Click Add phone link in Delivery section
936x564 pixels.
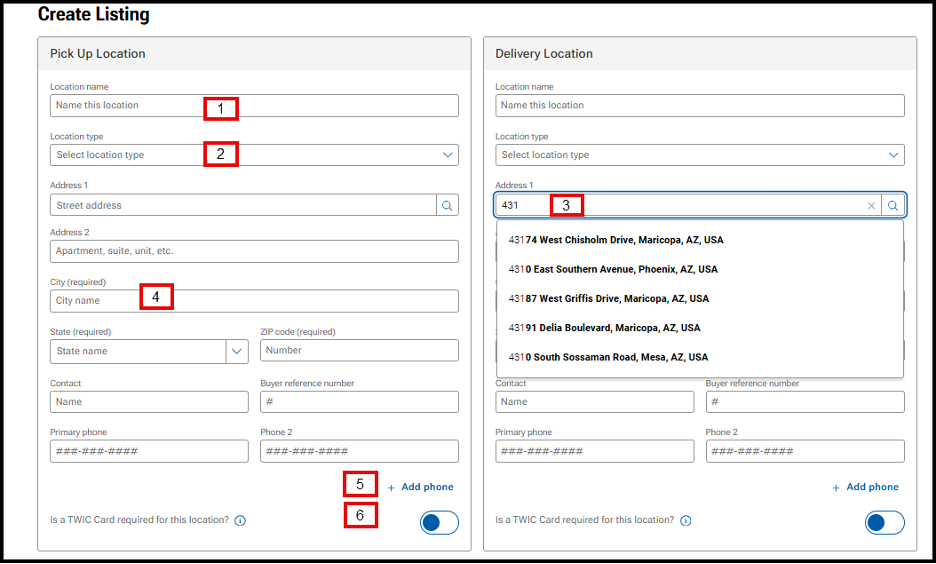tap(865, 487)
